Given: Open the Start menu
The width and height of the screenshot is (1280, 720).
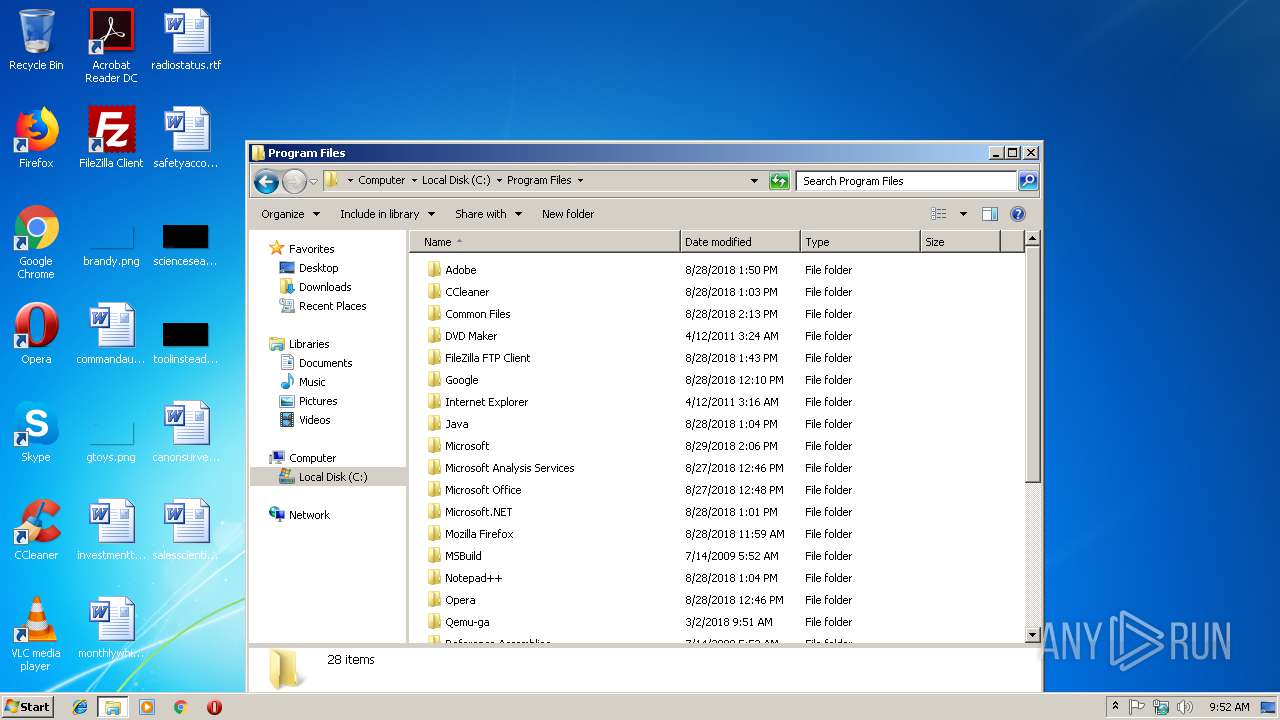Looking at the screenshot, I should [27, 707].
